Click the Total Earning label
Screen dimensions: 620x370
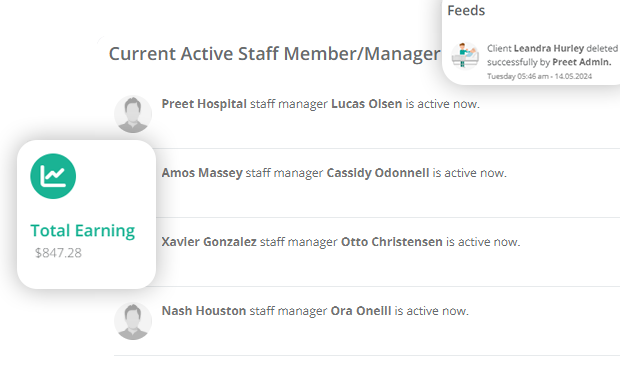[x=83, y=231]
